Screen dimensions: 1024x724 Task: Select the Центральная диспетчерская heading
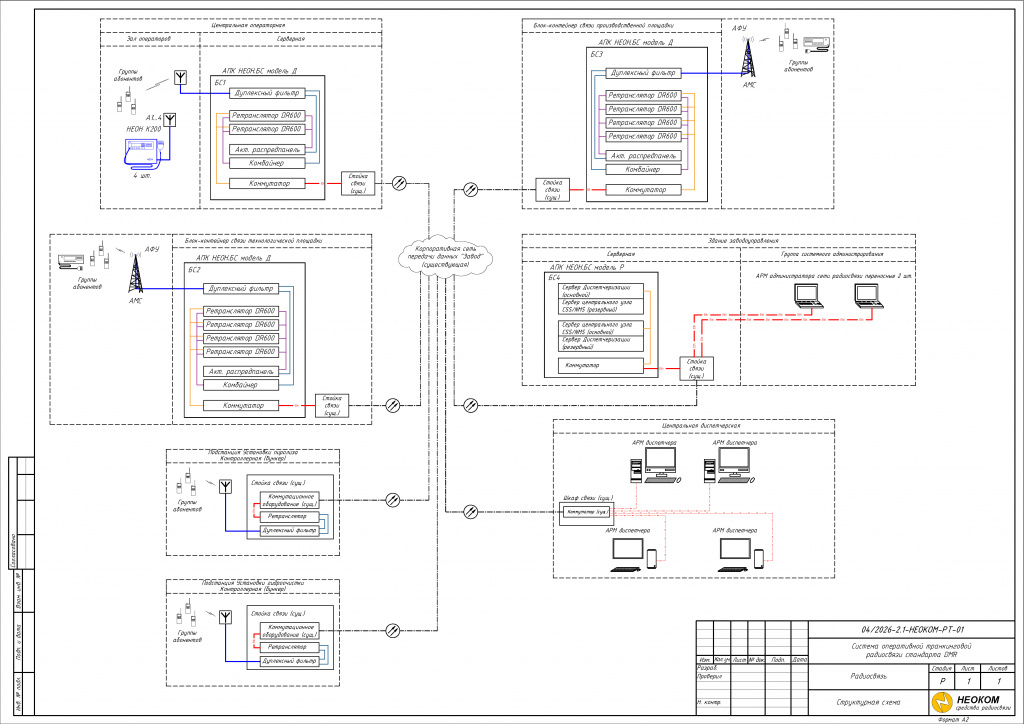point(701,426)
